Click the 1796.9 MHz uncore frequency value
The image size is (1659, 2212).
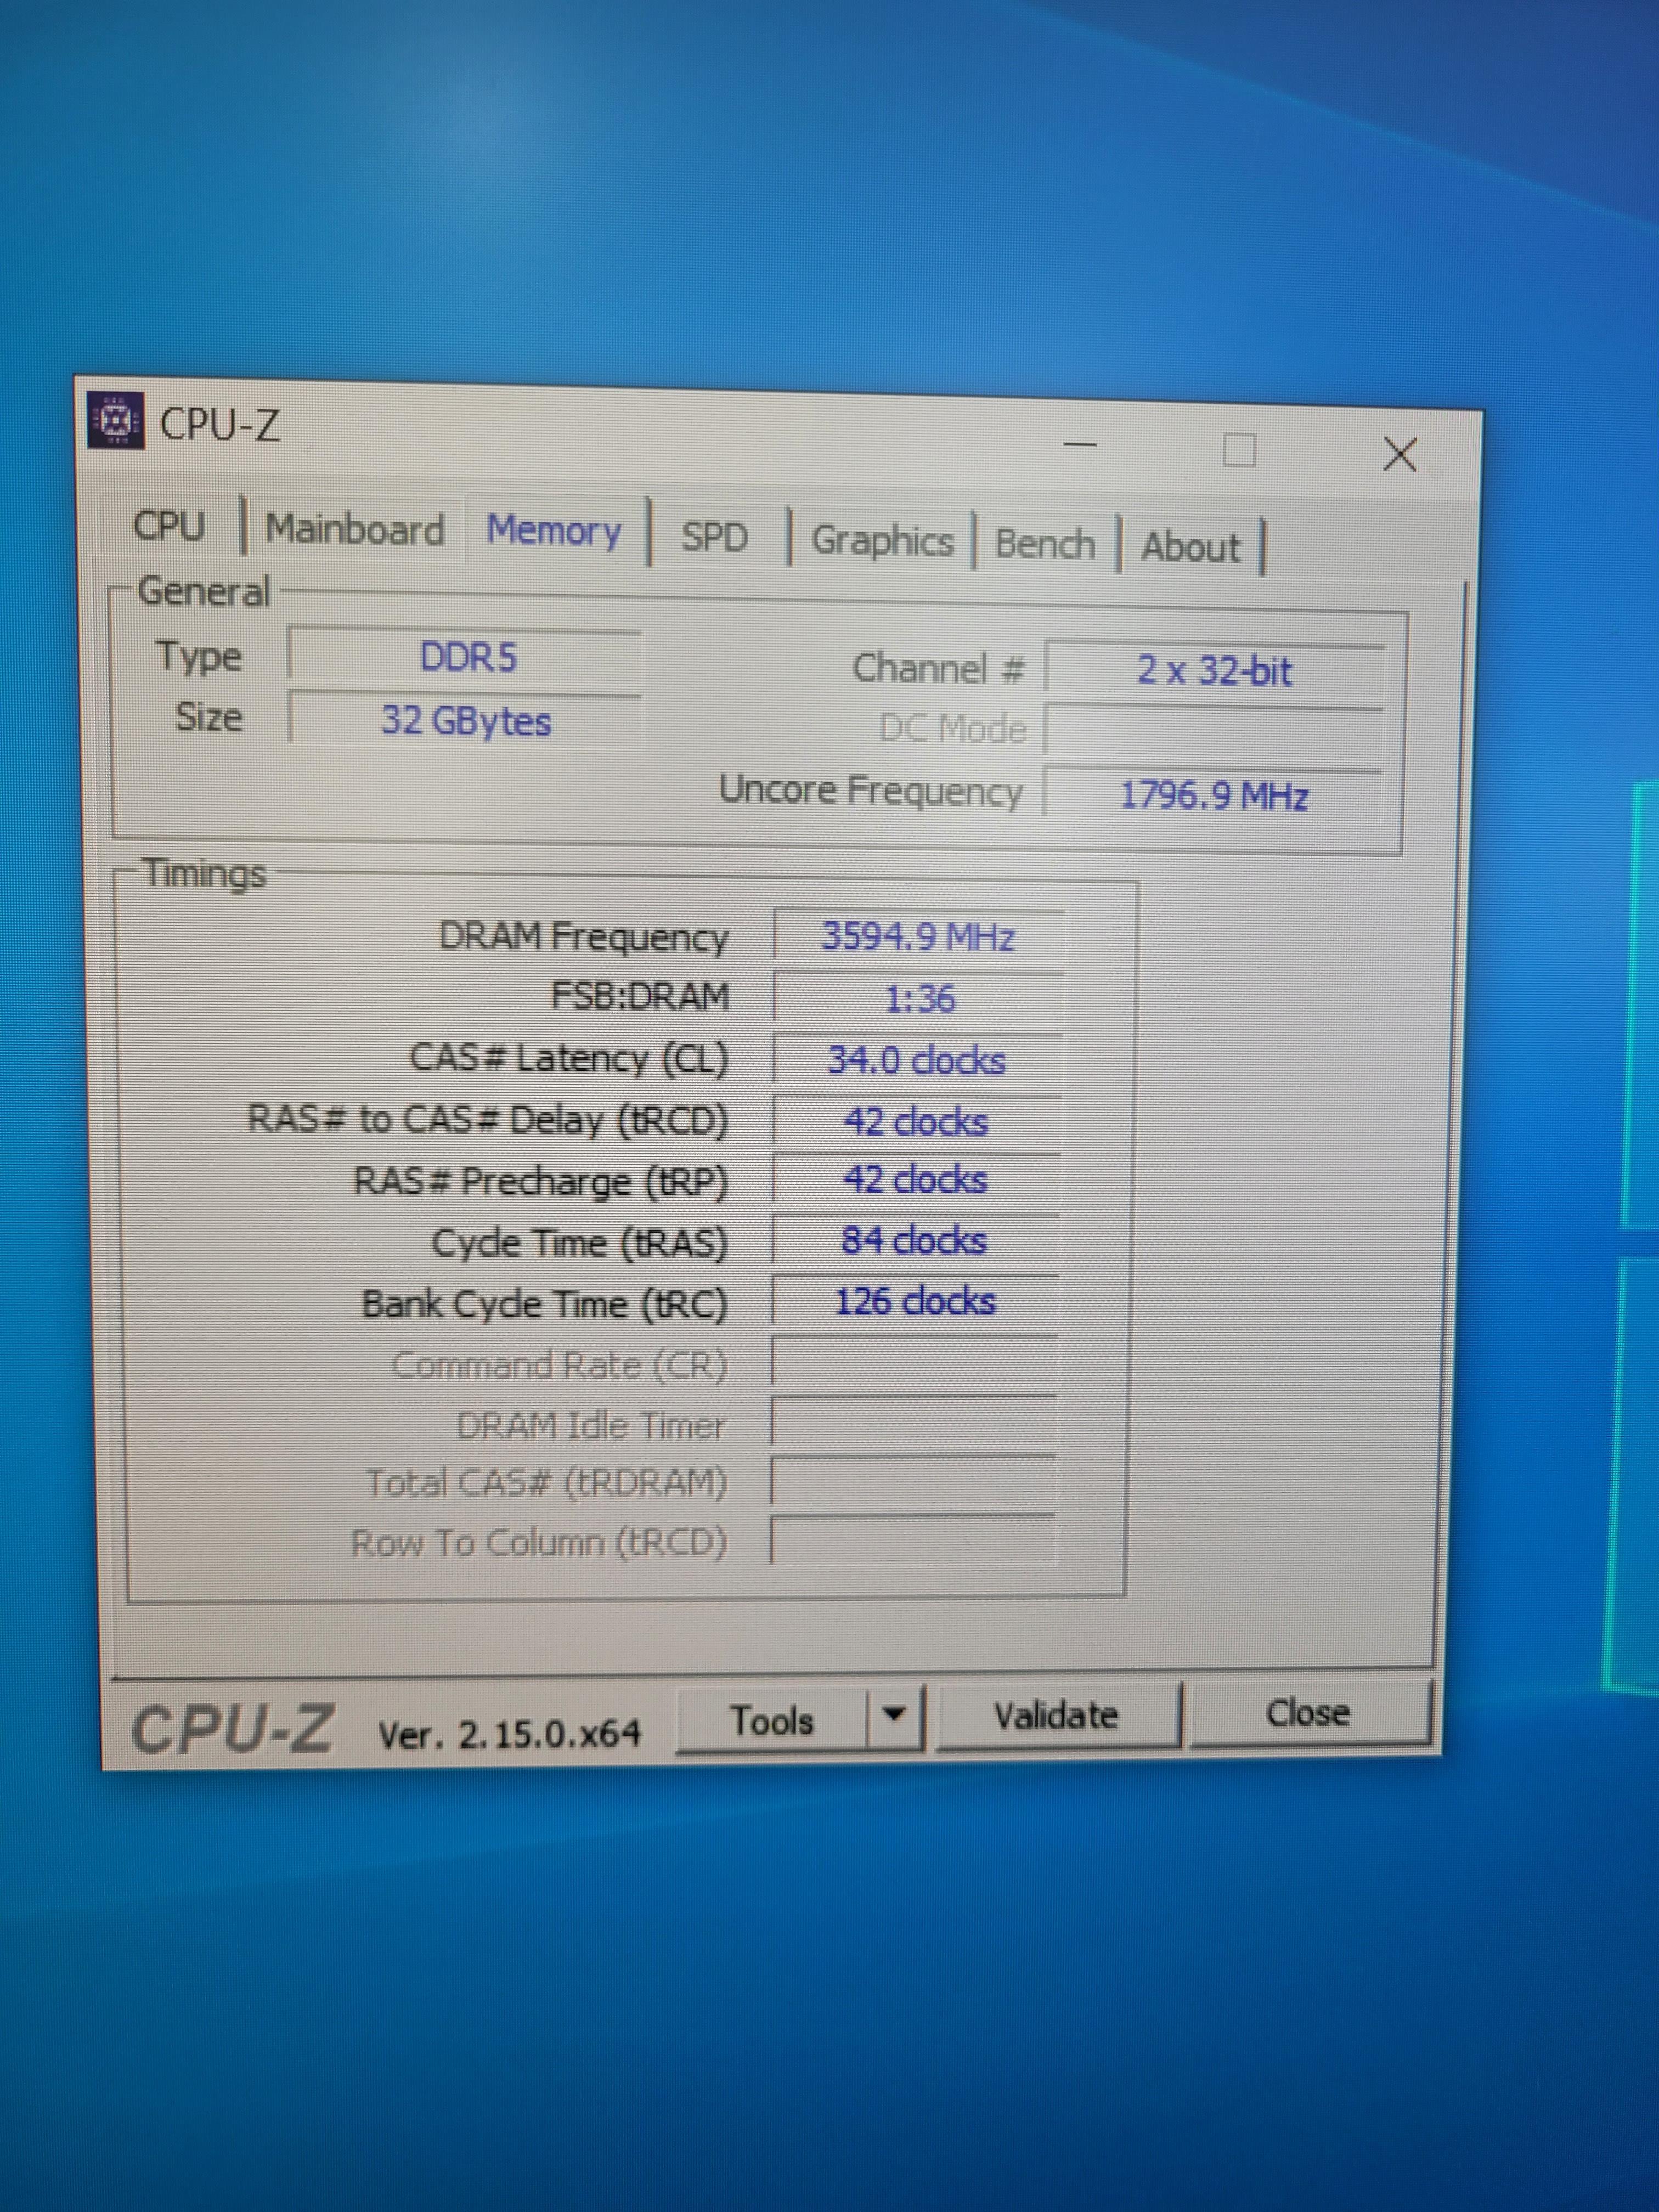point(1213,796)
